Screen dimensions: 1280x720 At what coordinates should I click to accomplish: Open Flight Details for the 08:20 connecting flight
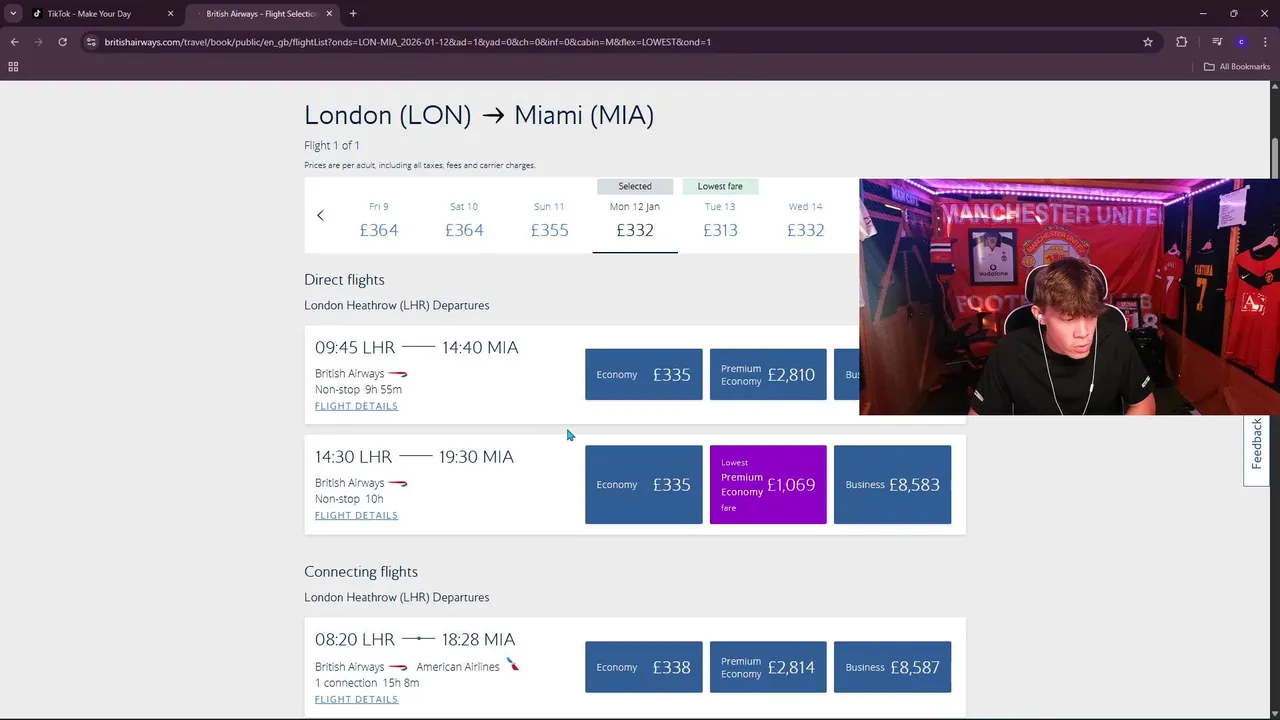pos(356,699)
